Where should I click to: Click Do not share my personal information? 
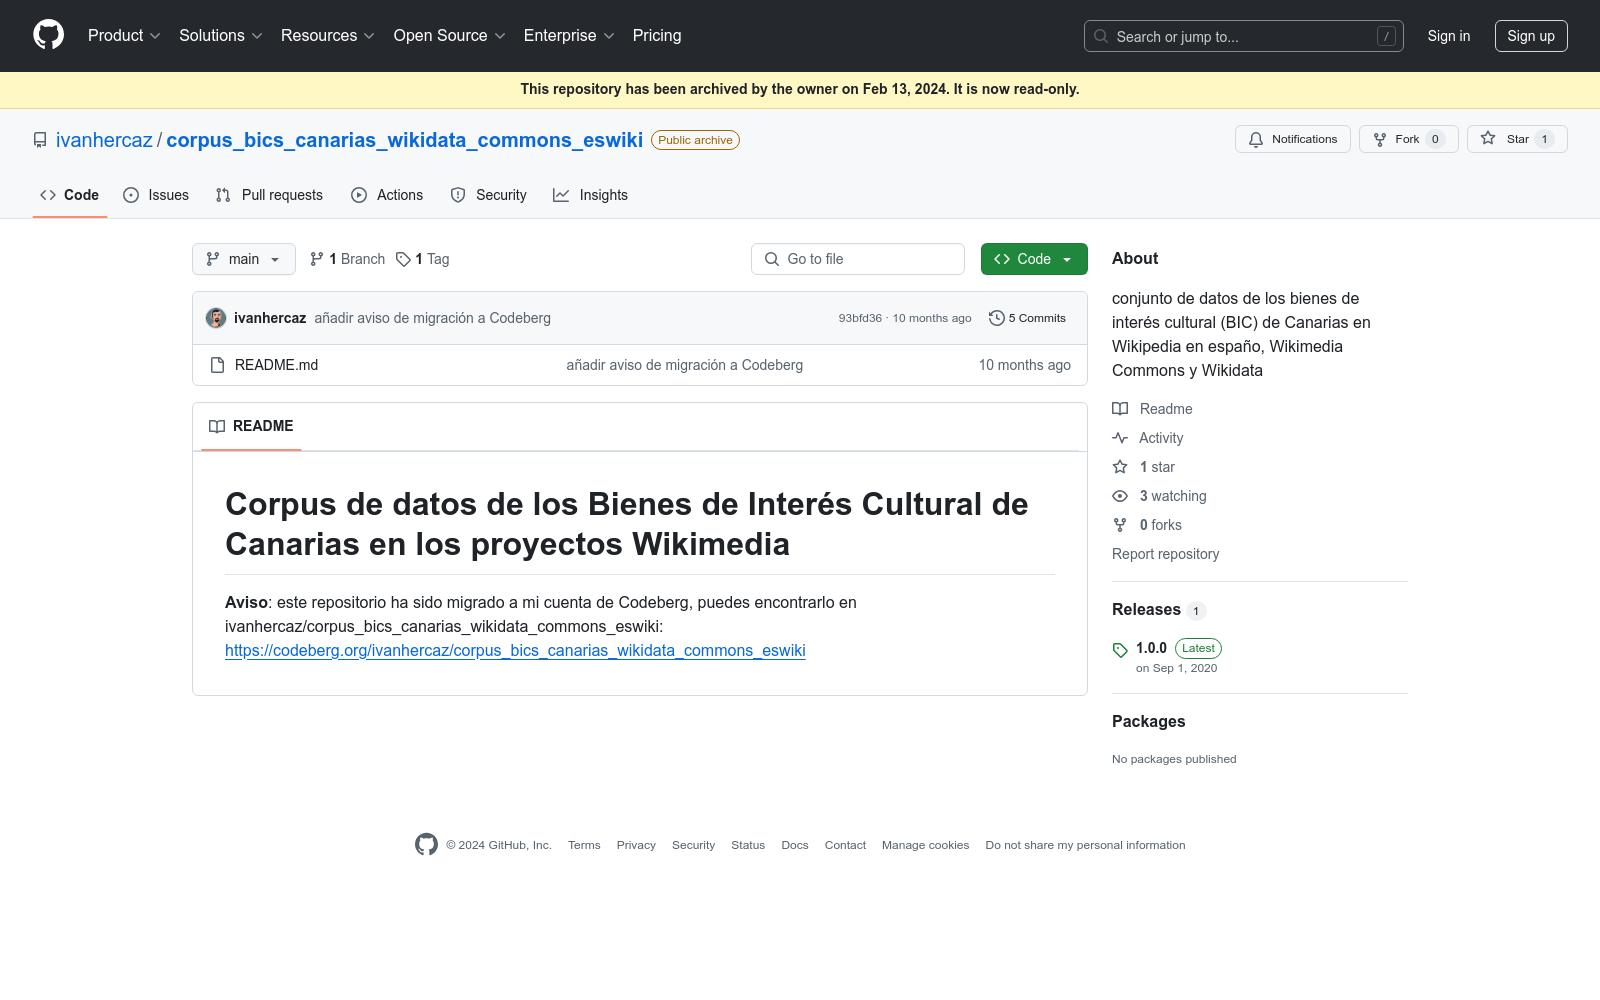(1085, 845)
